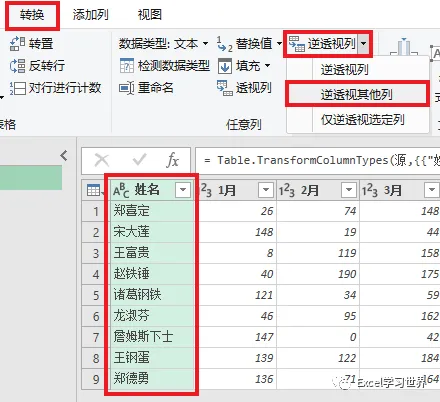Click the 检测数据类型 icon
Image resolution: width=440 pixels, height=402 pixels.
click(x=127, y=66)
